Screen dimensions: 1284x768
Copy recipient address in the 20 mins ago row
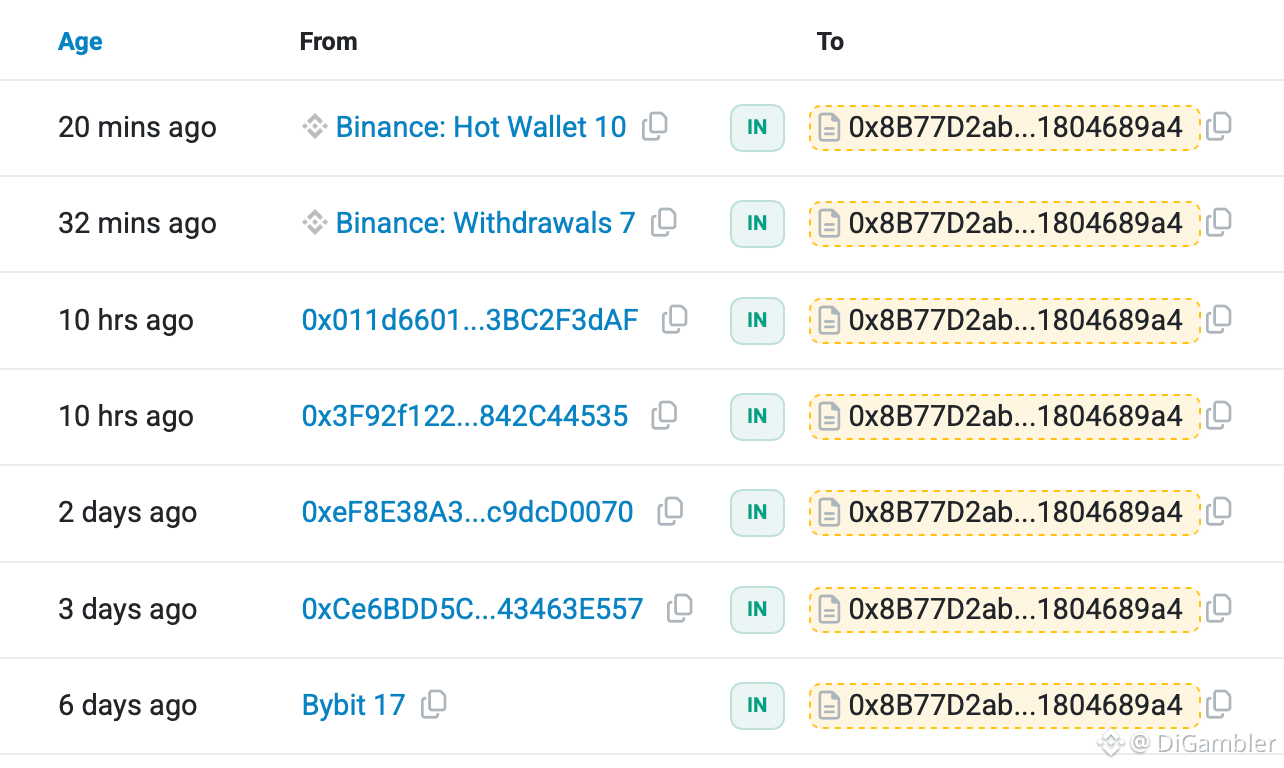1218,127
